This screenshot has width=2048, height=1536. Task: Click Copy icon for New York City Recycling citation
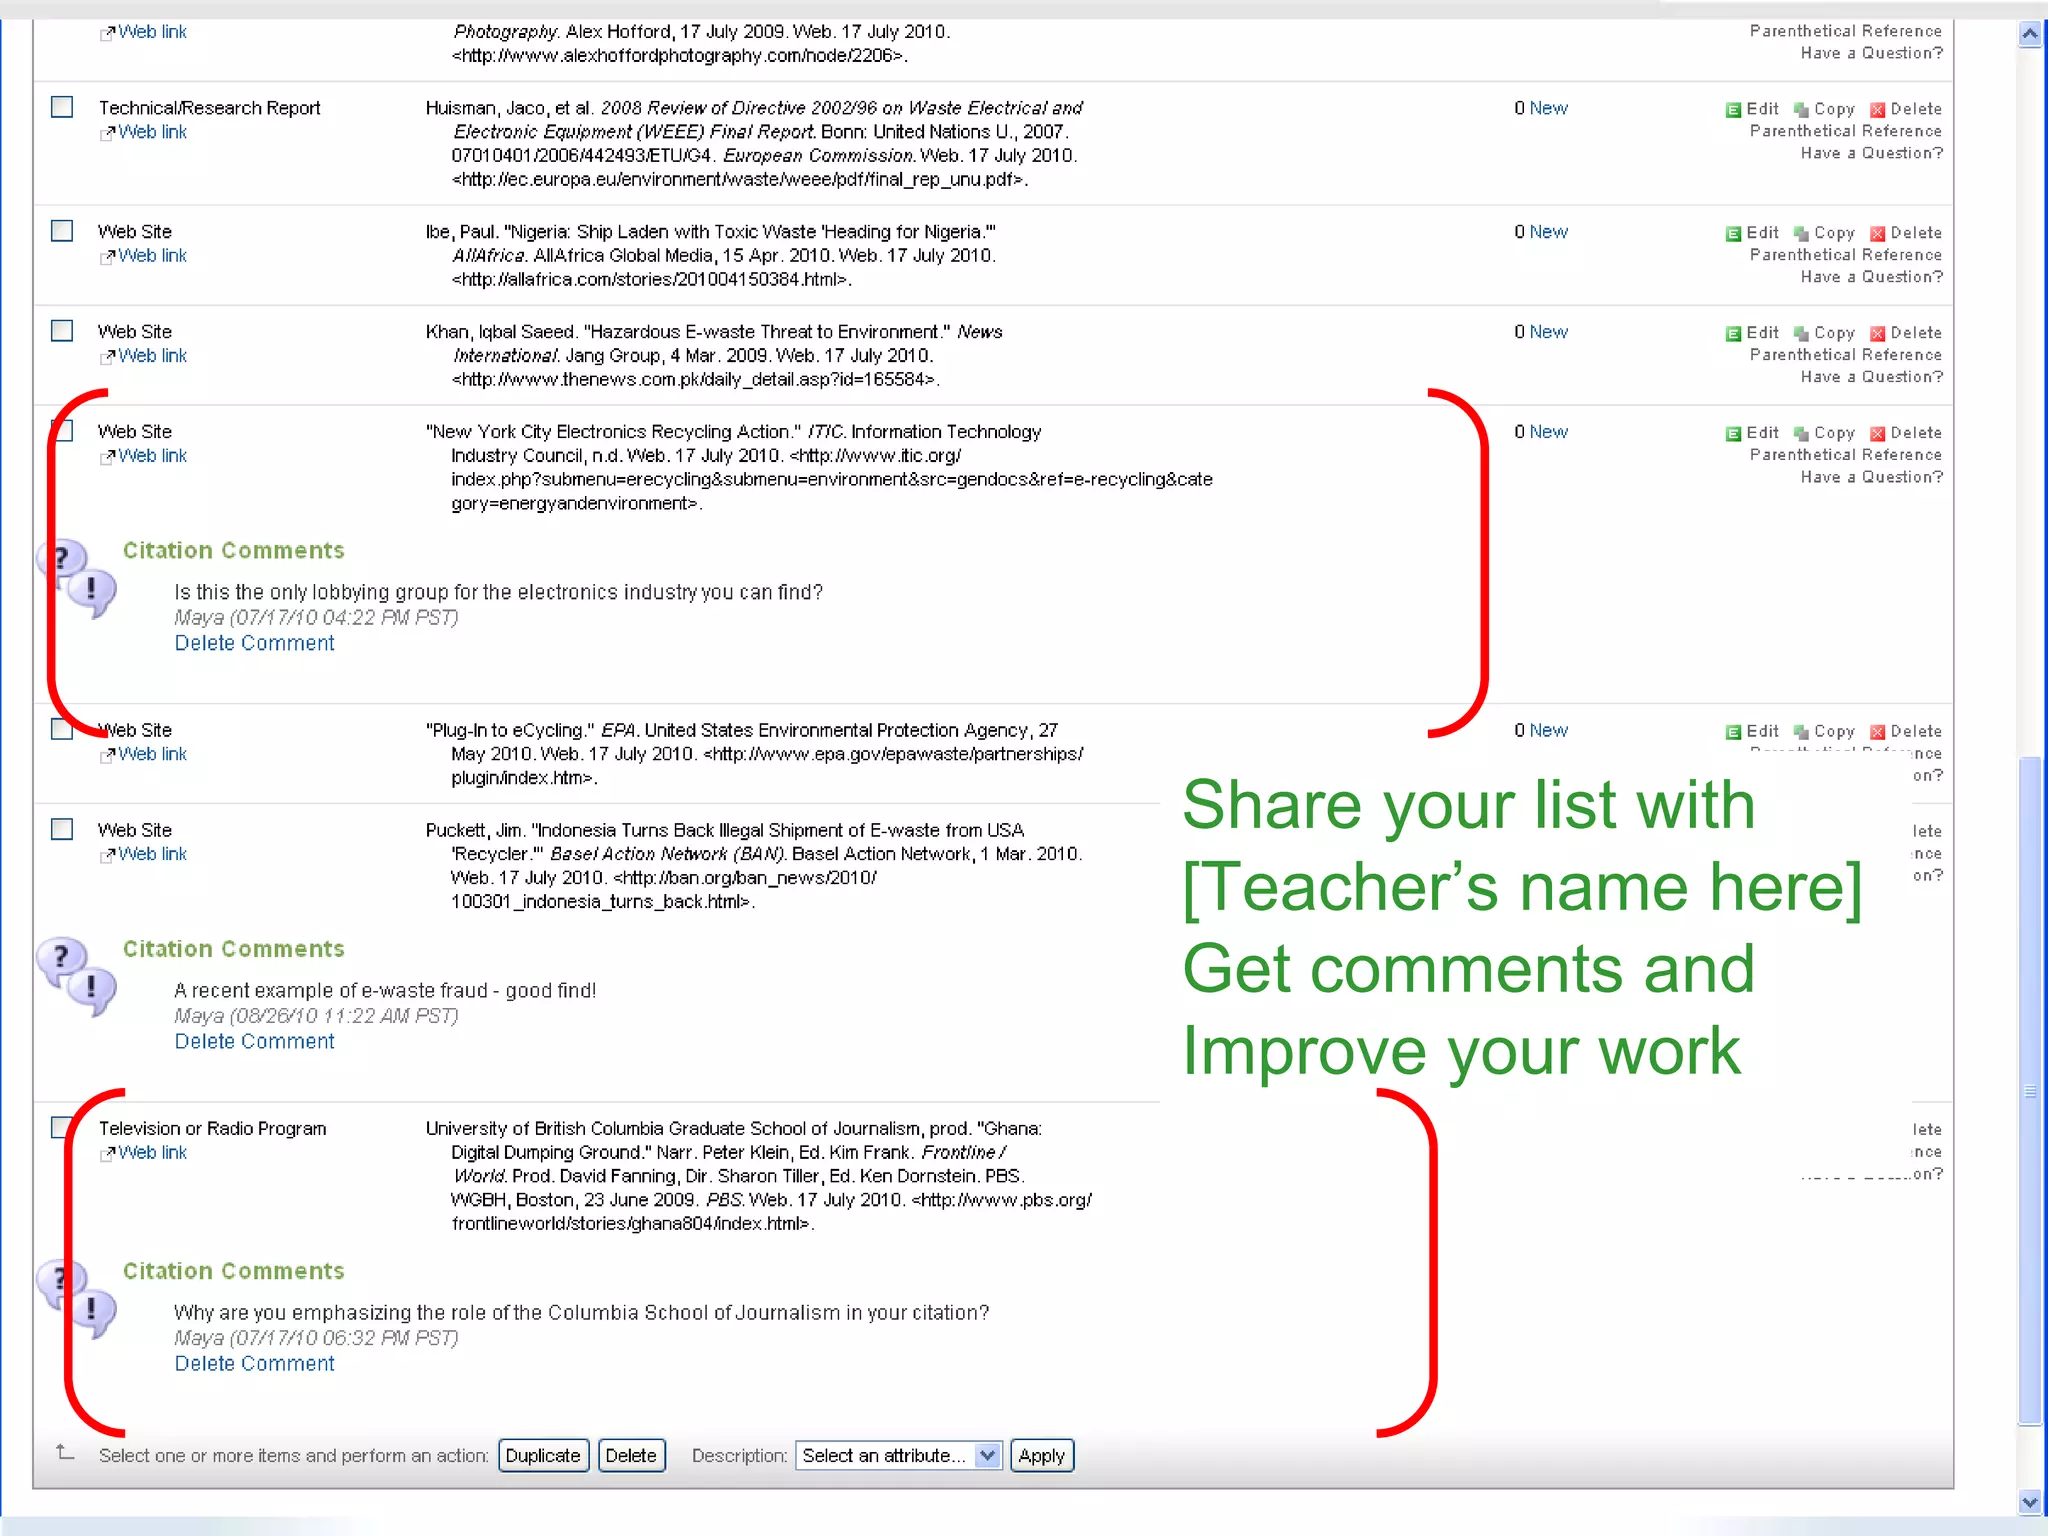pyautogui.click(x=1801, y=434)
